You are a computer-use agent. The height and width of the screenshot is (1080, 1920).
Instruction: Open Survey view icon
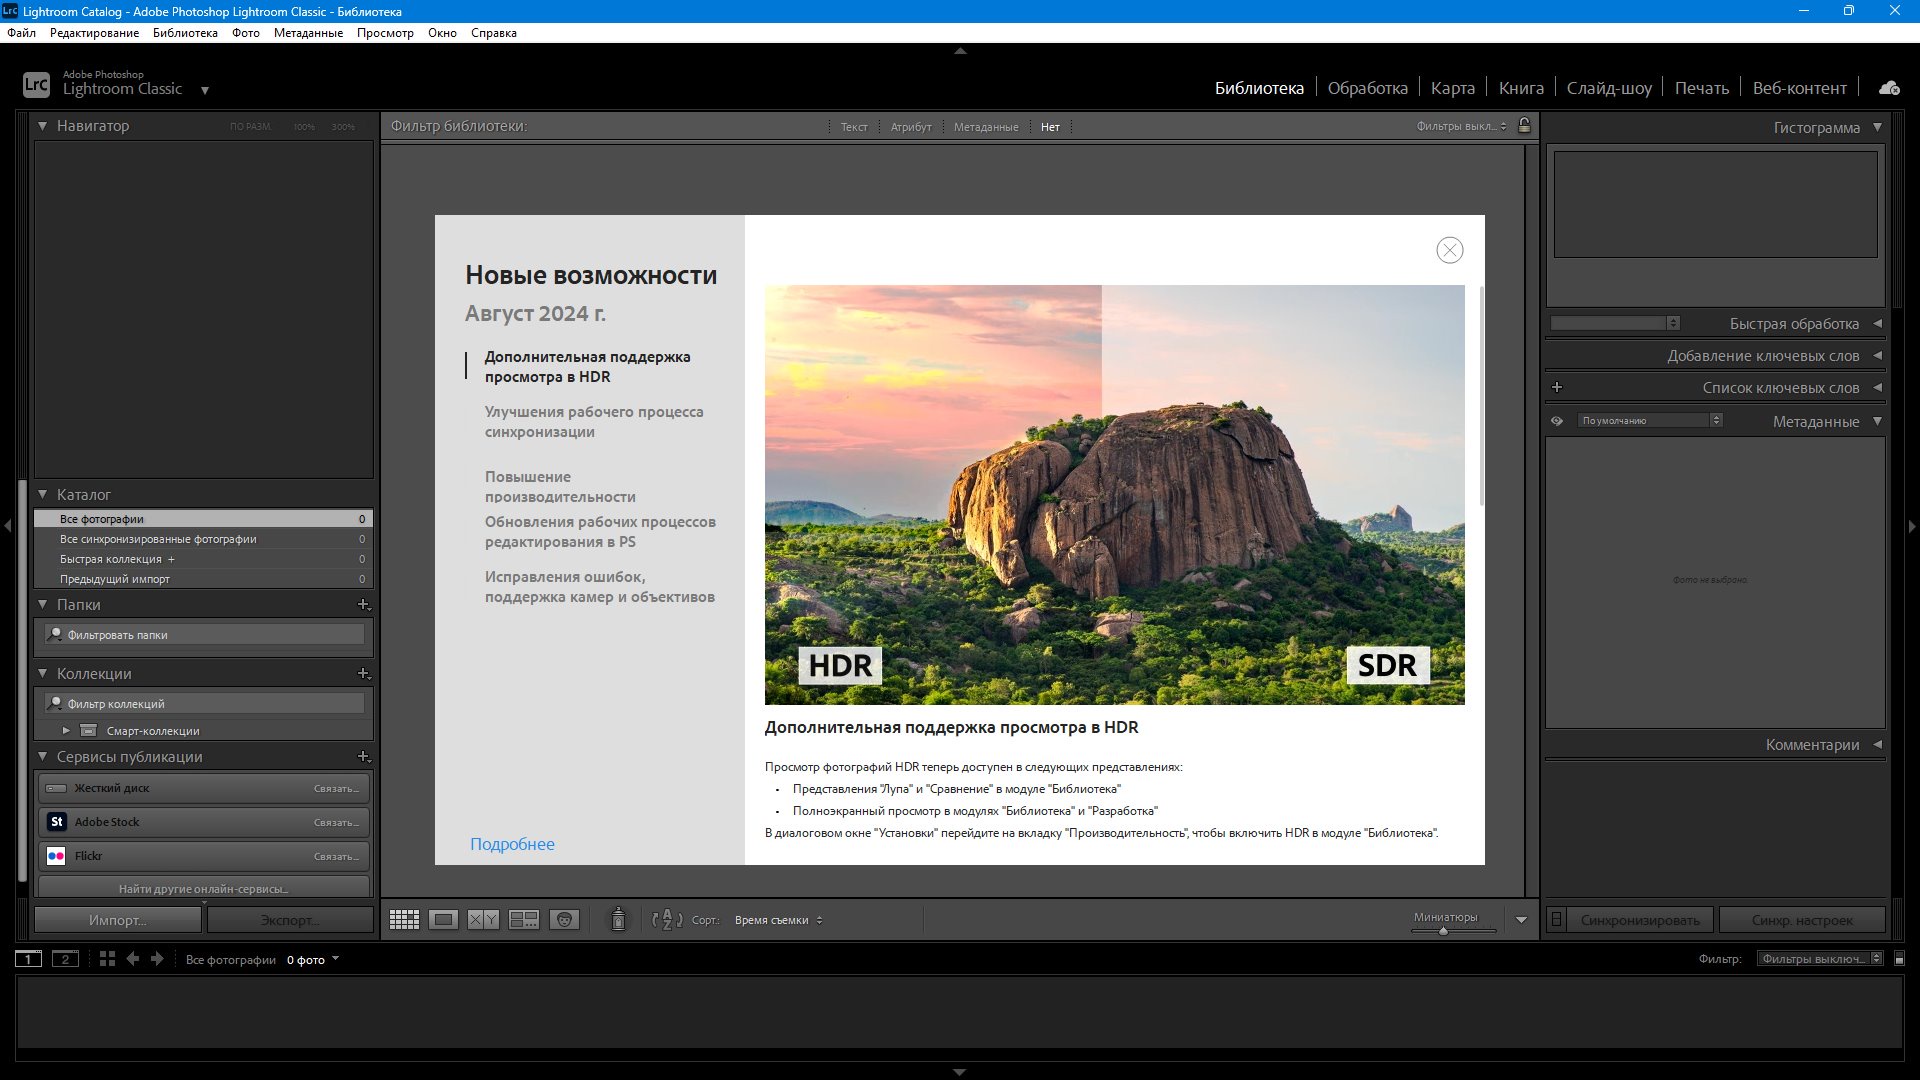524,920
